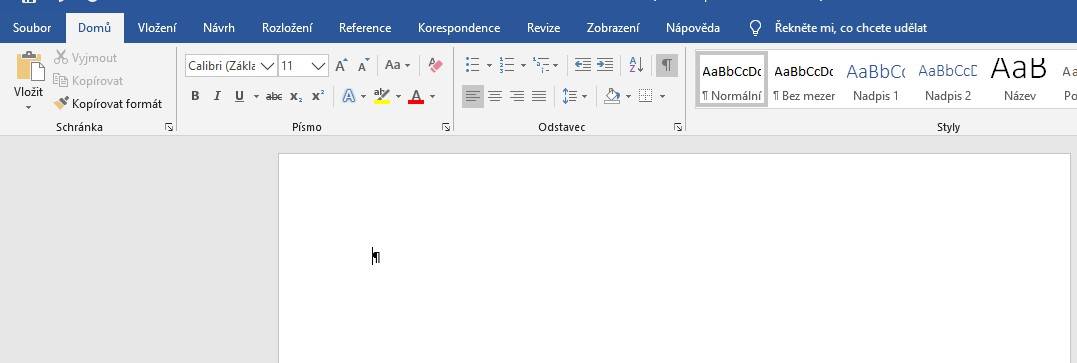1077x363 pixels.
Task: Apply text effects with the outlined A
Action: point(348,96)
